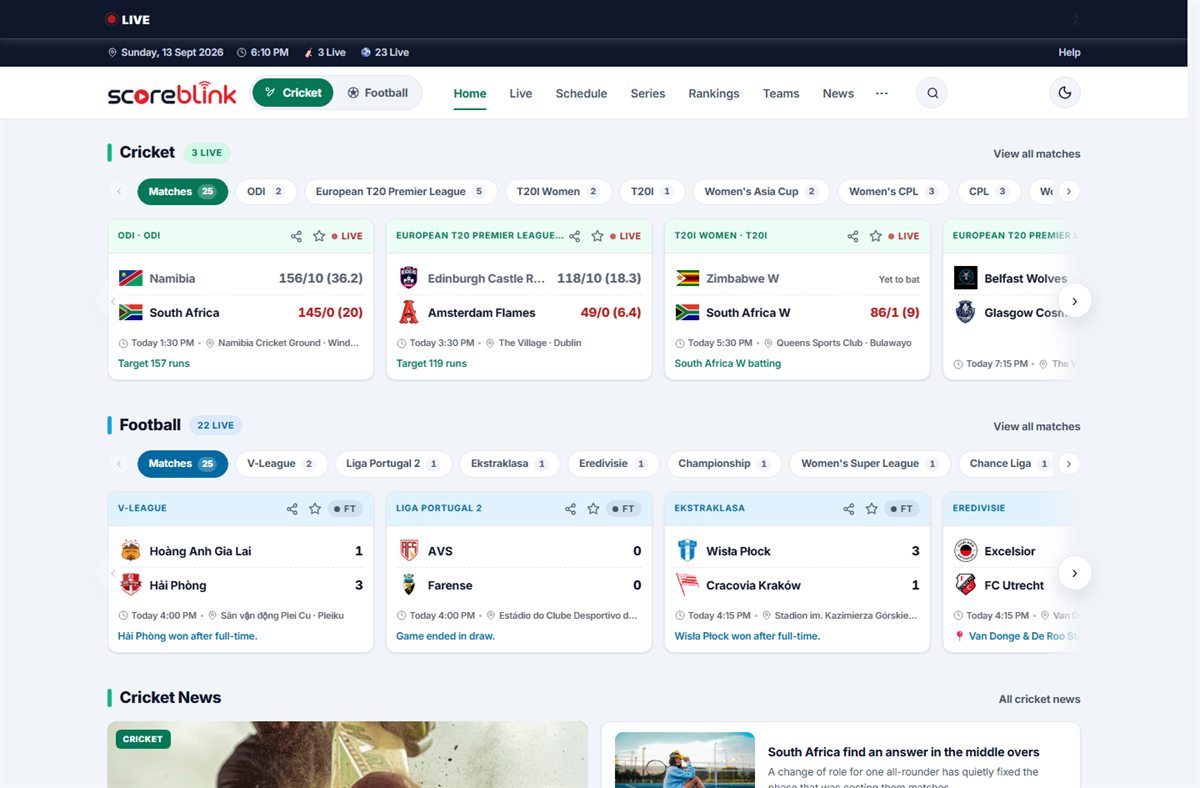Image resolution: width=1200 pixels, height=788 pixels.
Task: Click View all matches in Cricket section
Action: pyautogui.click(x=1037, y=154)
